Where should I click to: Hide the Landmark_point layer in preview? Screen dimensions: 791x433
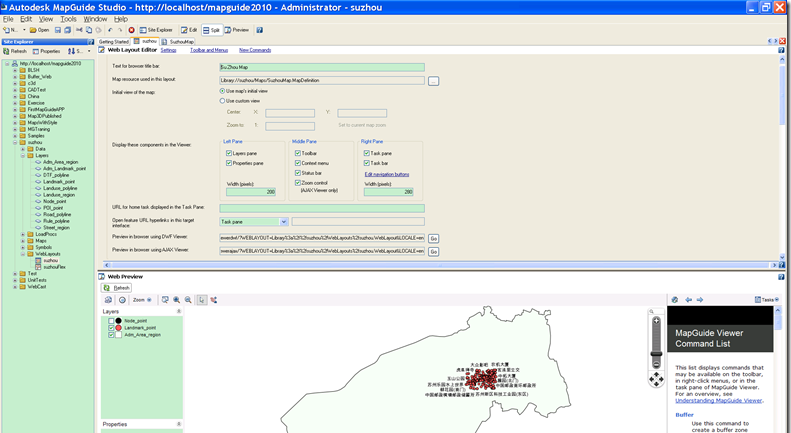coord(111,328)
